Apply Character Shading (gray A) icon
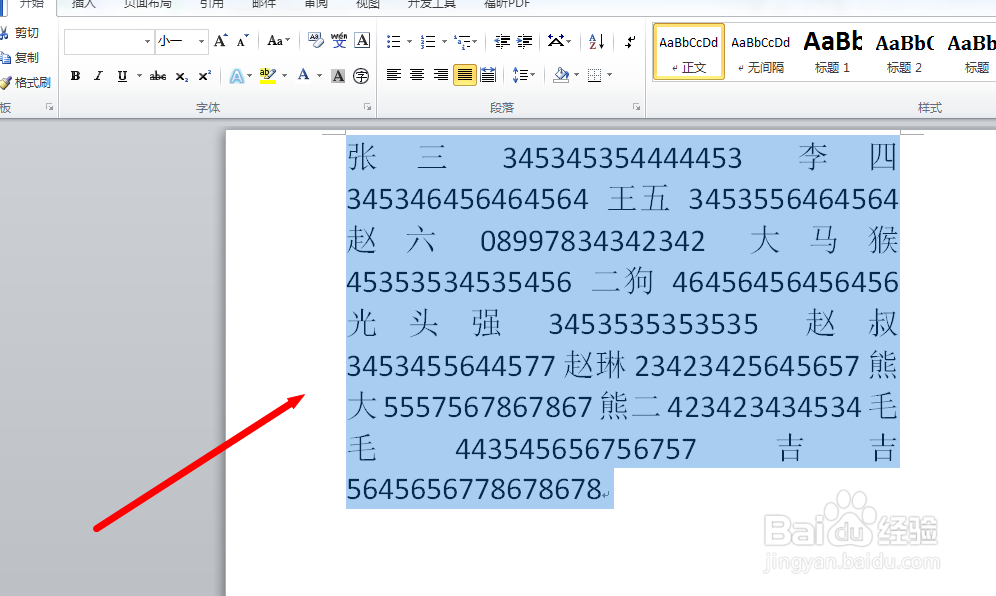The width and height of the screenshot is (996, 596). click(339, 76)
